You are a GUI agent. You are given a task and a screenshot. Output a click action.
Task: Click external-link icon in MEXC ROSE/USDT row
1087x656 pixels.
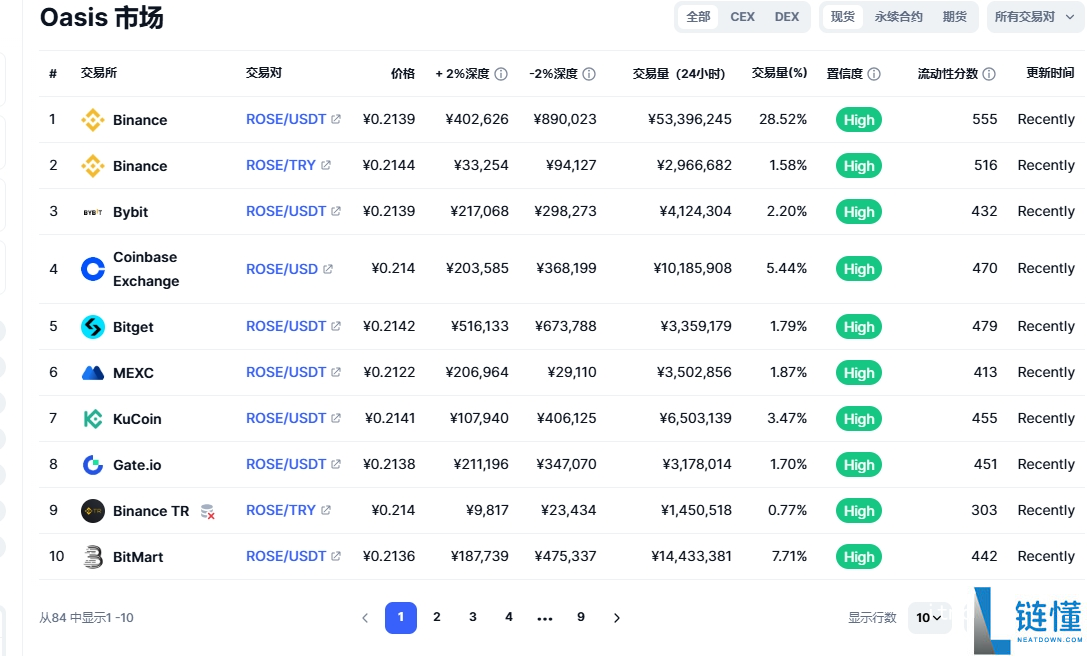coord(336,372)
